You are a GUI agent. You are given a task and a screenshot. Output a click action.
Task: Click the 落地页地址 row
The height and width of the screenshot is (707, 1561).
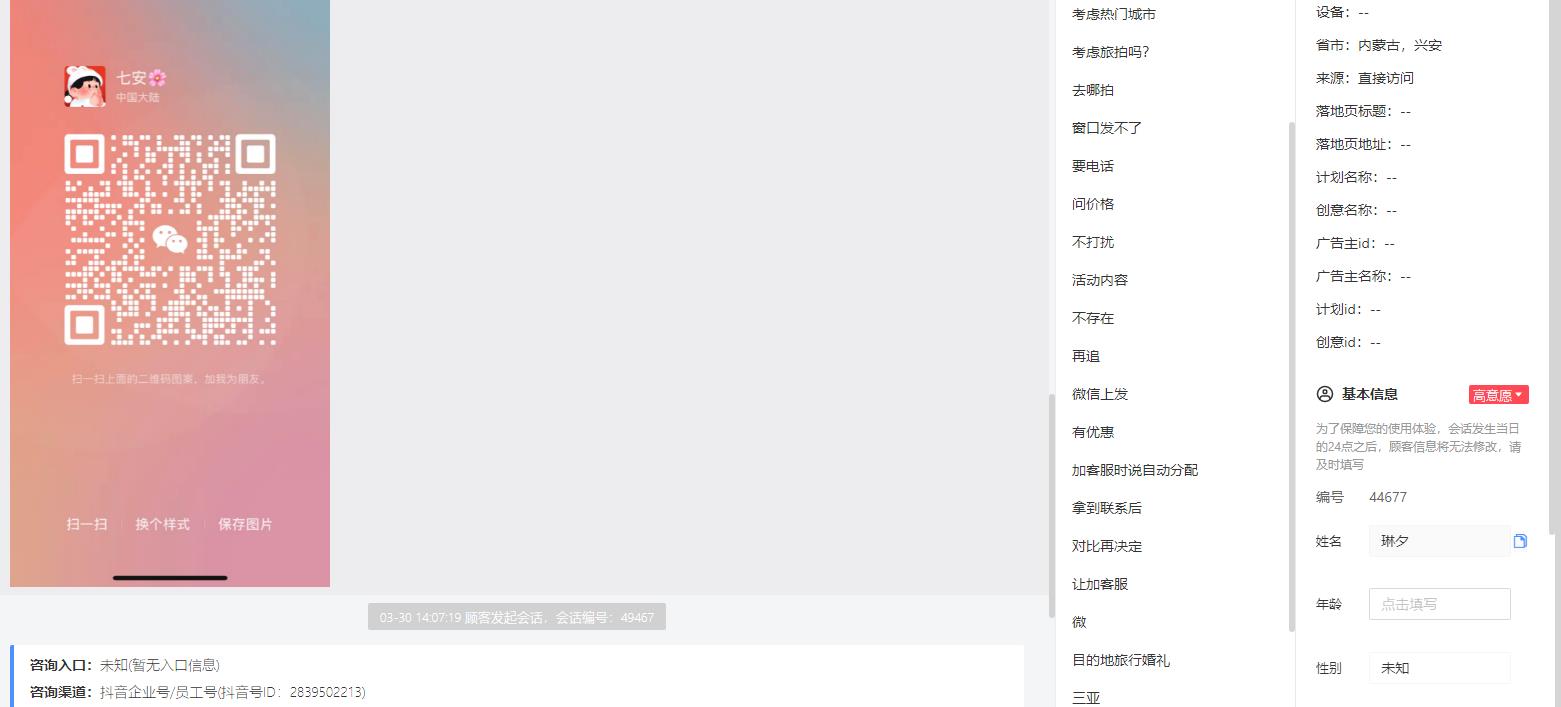[x=1364, y=144]
